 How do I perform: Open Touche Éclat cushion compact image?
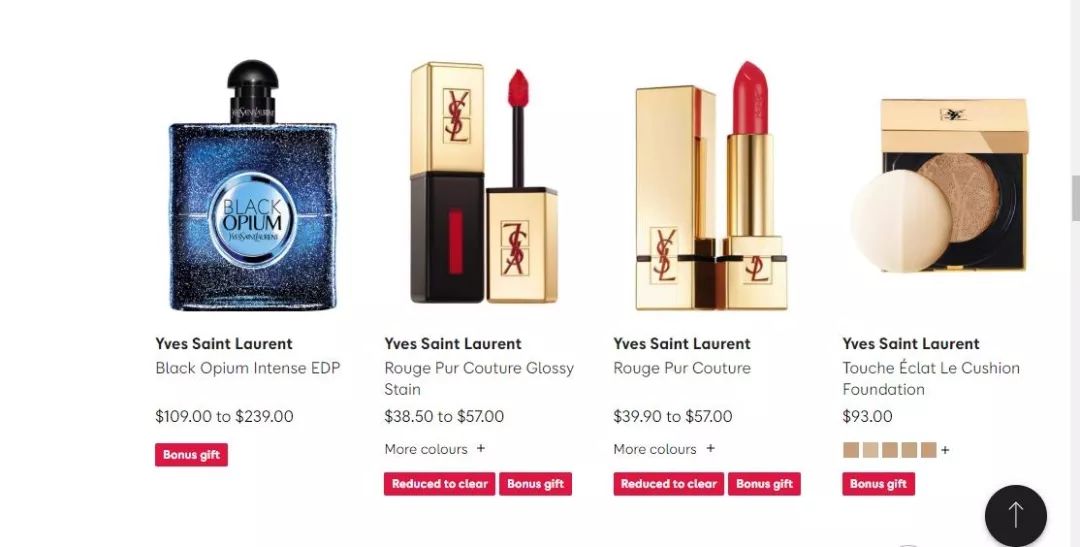[x=940, y=186]
